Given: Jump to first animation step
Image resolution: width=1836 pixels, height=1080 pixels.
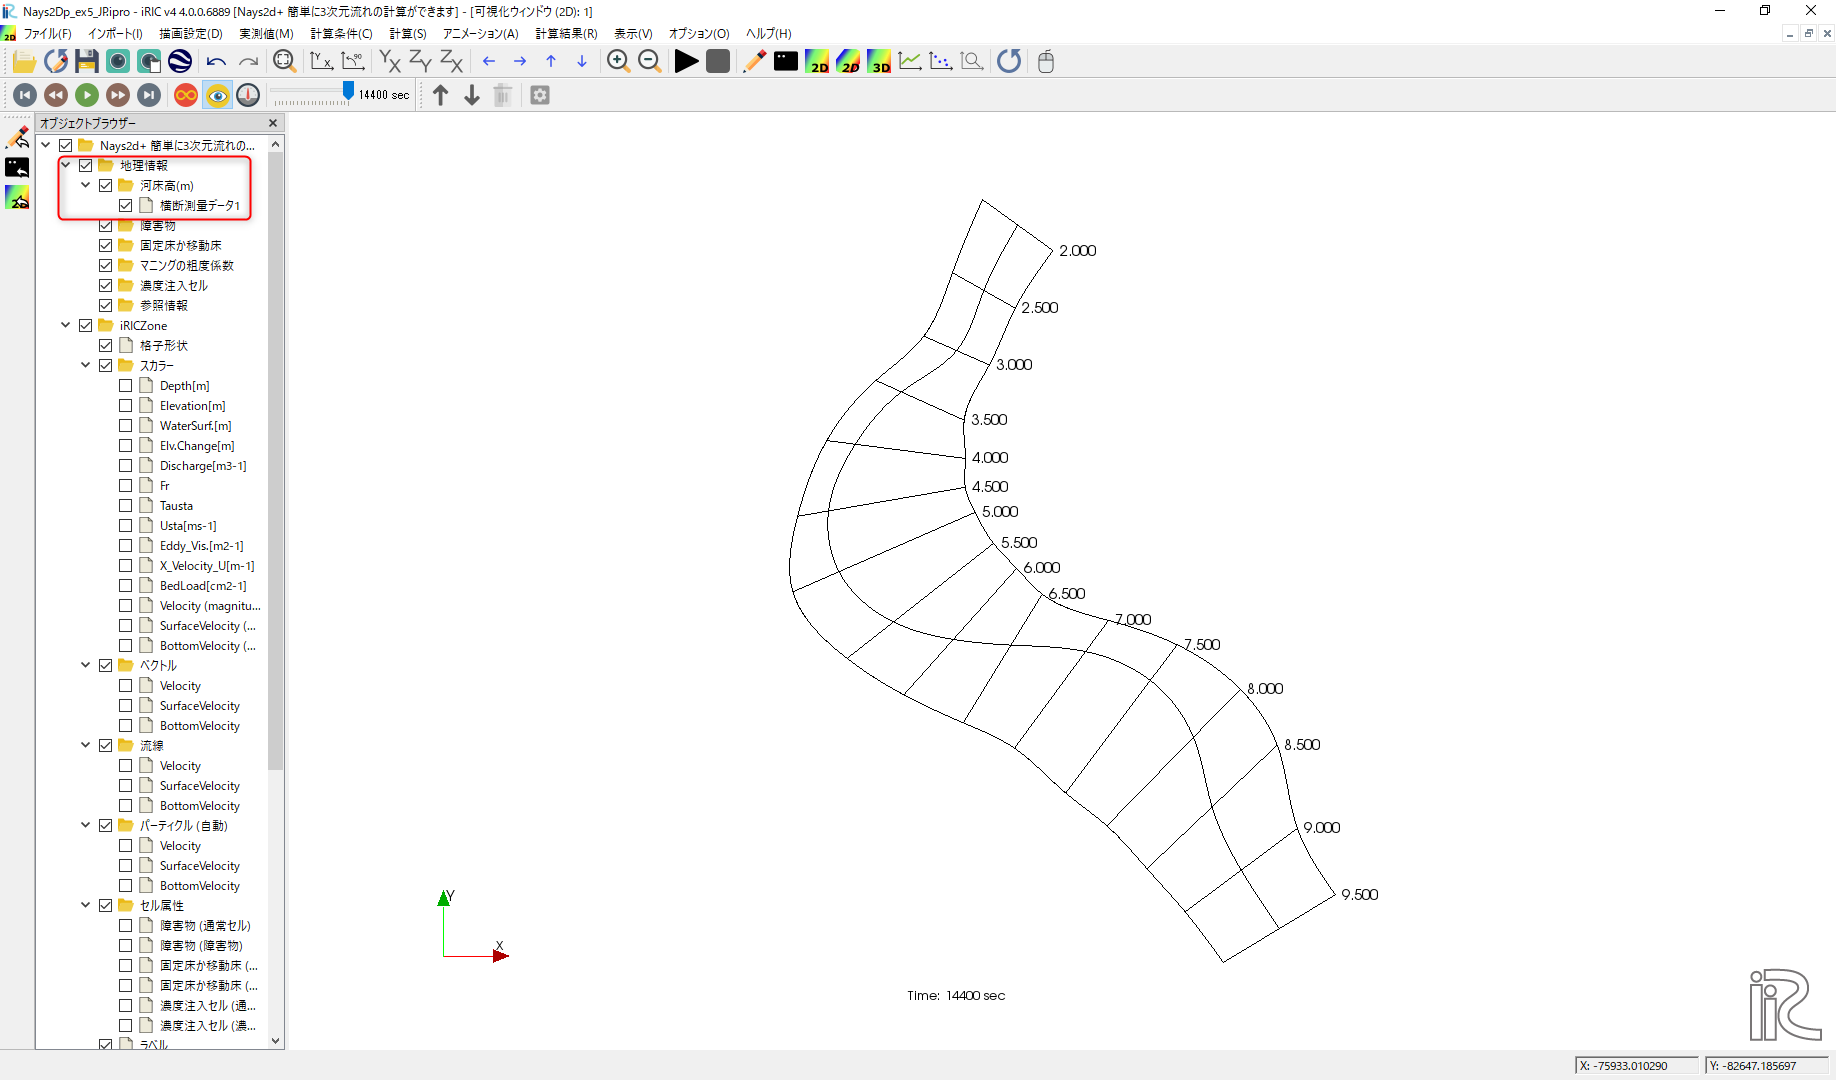Looking at the screenshot, I should [x=25, y=95].
